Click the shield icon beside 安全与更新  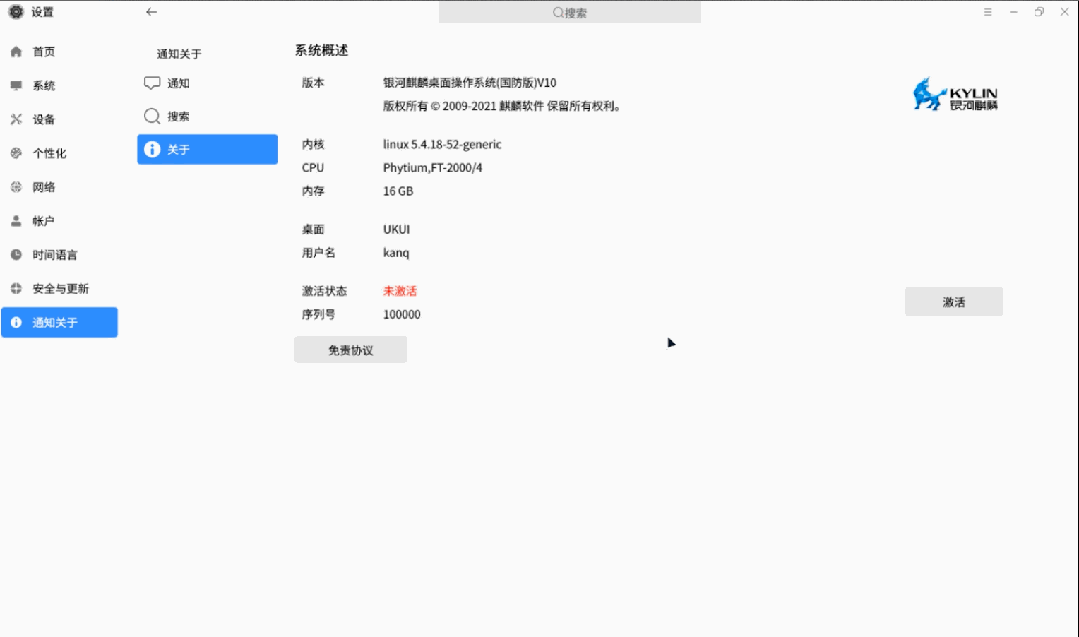pos(17,288)
